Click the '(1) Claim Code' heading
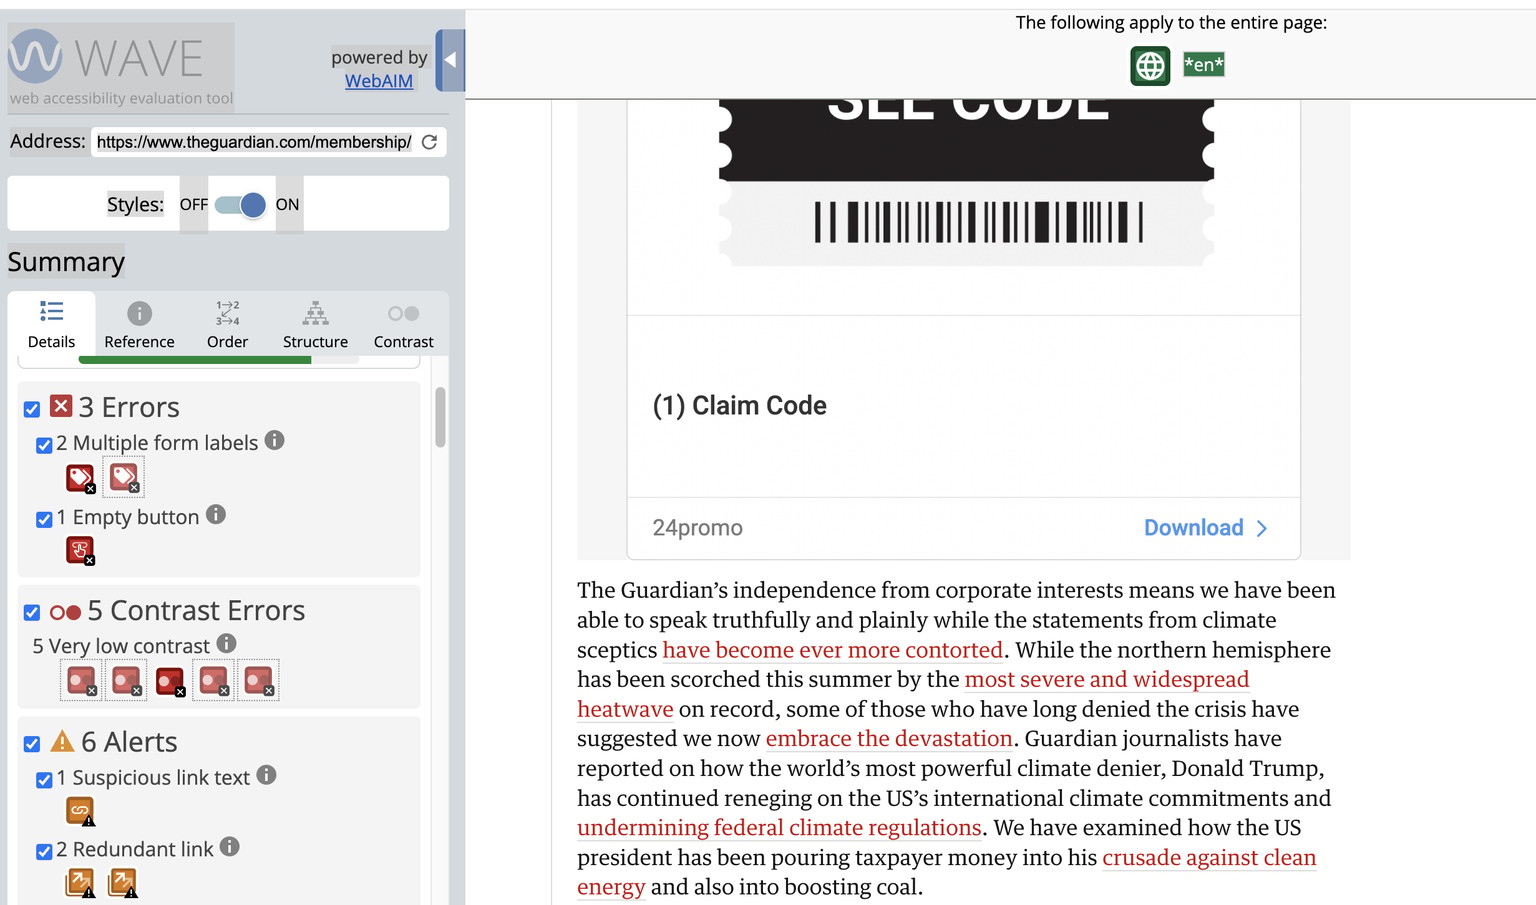The image size is (1536, 905). [740, 406]
